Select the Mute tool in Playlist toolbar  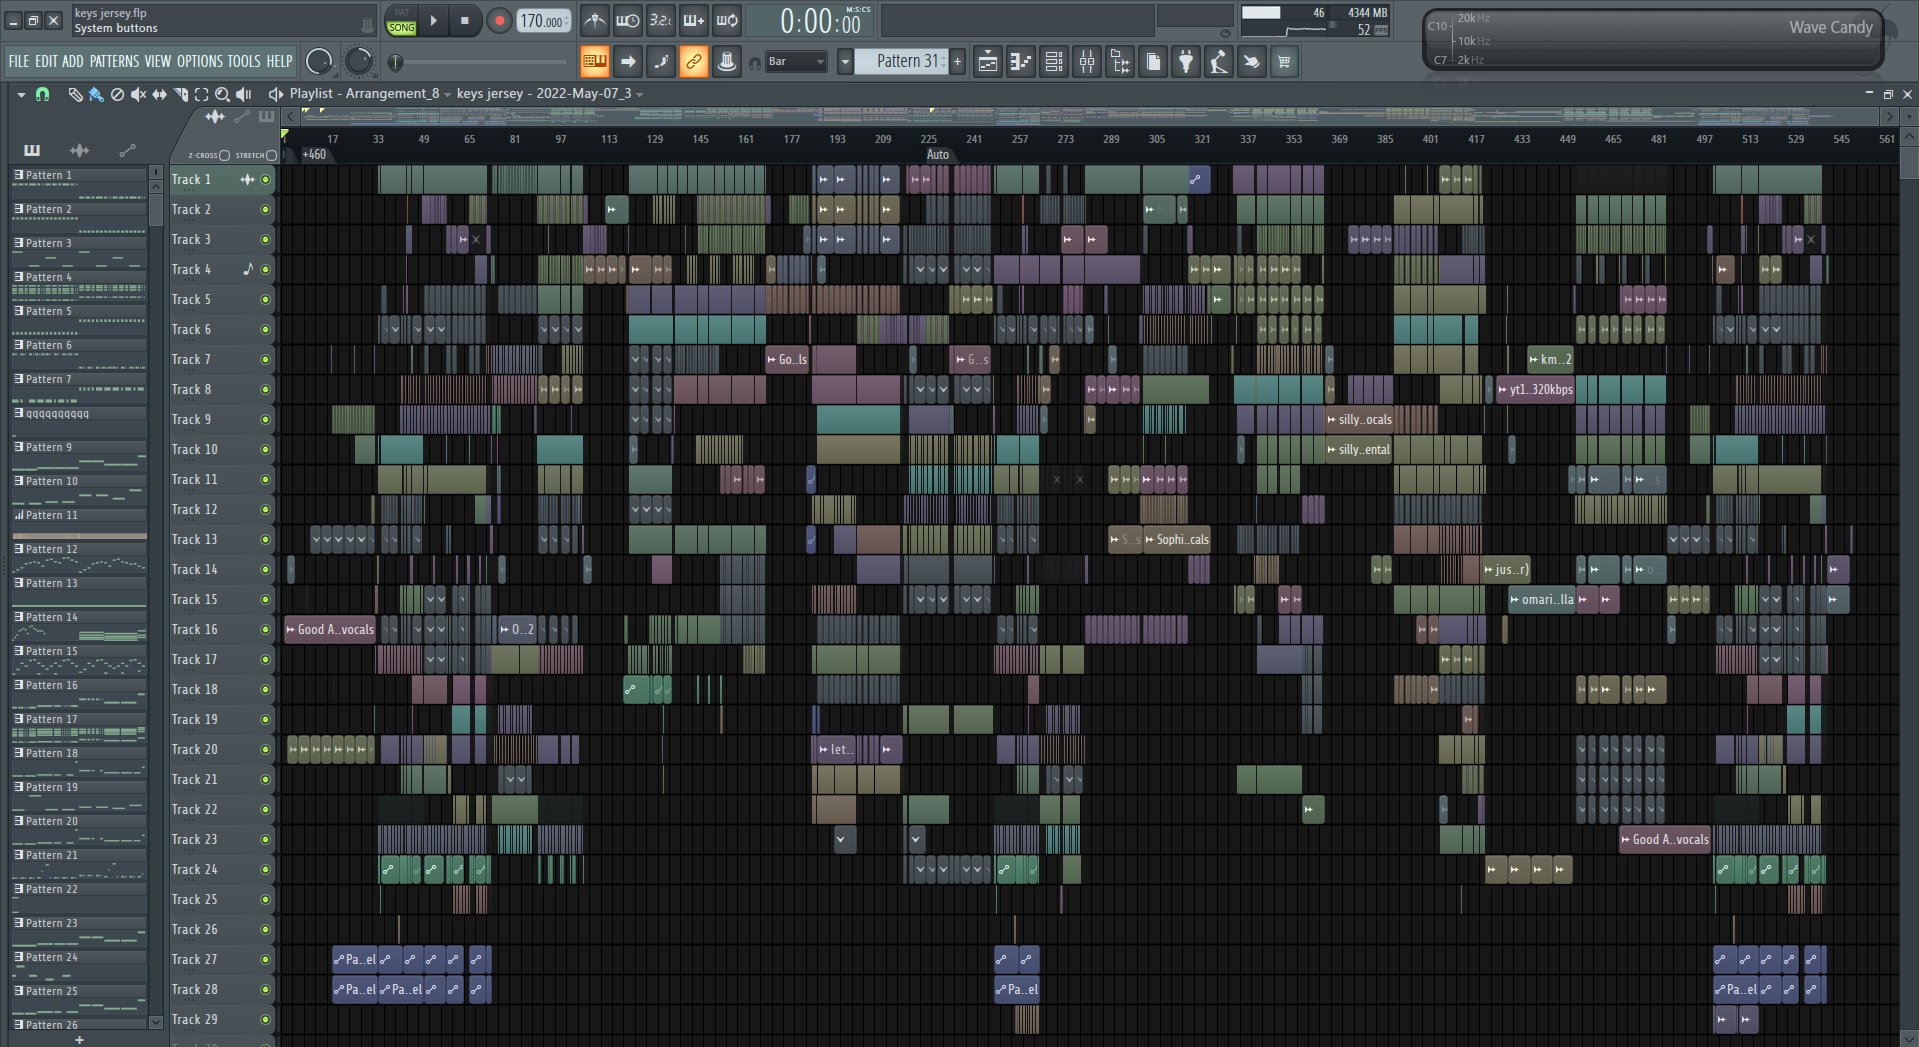coord(138,94)
